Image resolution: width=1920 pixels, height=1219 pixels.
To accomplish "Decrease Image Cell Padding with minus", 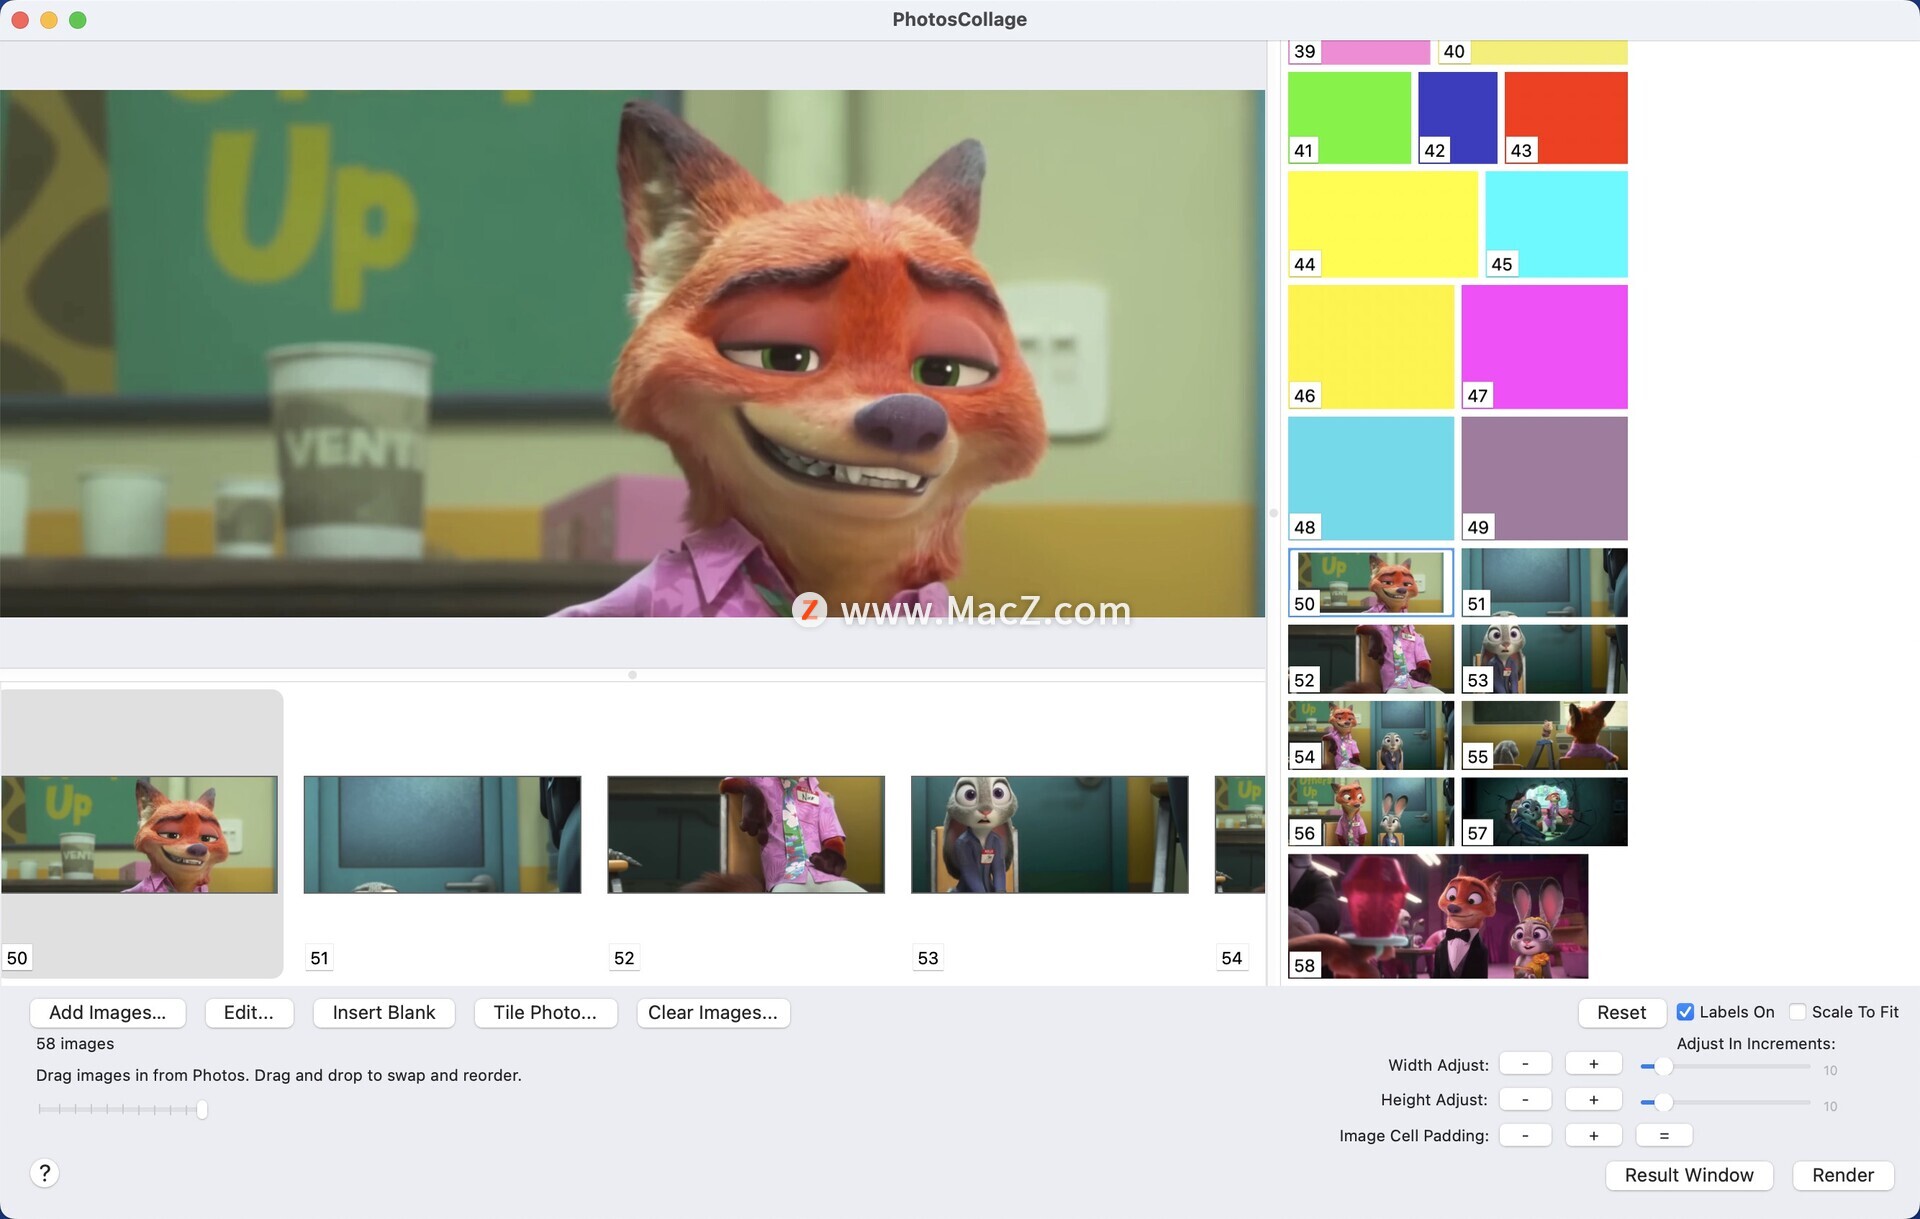I will coord(1525,1136).
